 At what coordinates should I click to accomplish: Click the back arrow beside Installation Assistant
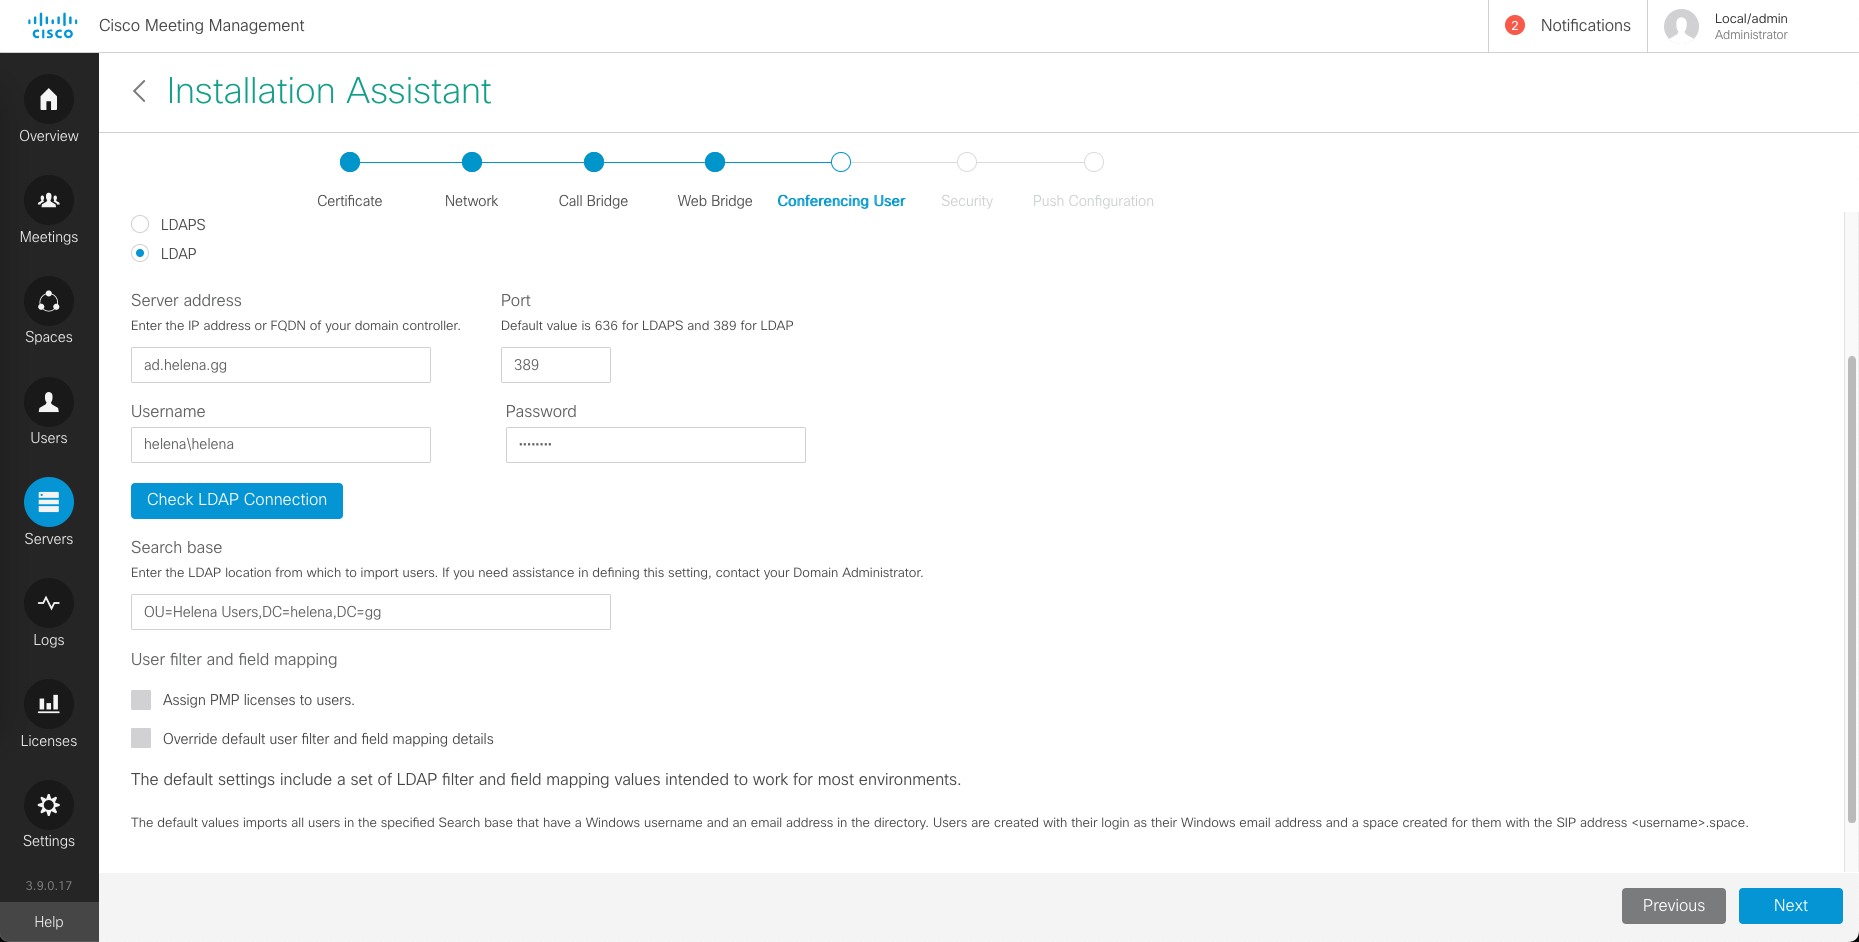coord(140,91)
